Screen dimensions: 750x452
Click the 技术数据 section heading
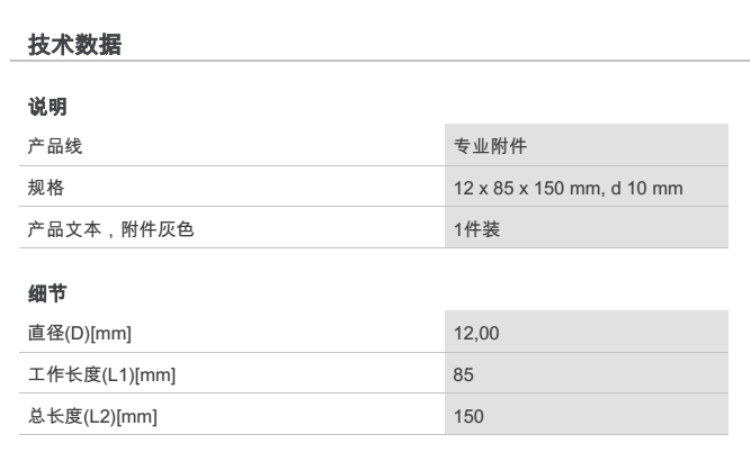pyautogui.click(x=75, y=44)
